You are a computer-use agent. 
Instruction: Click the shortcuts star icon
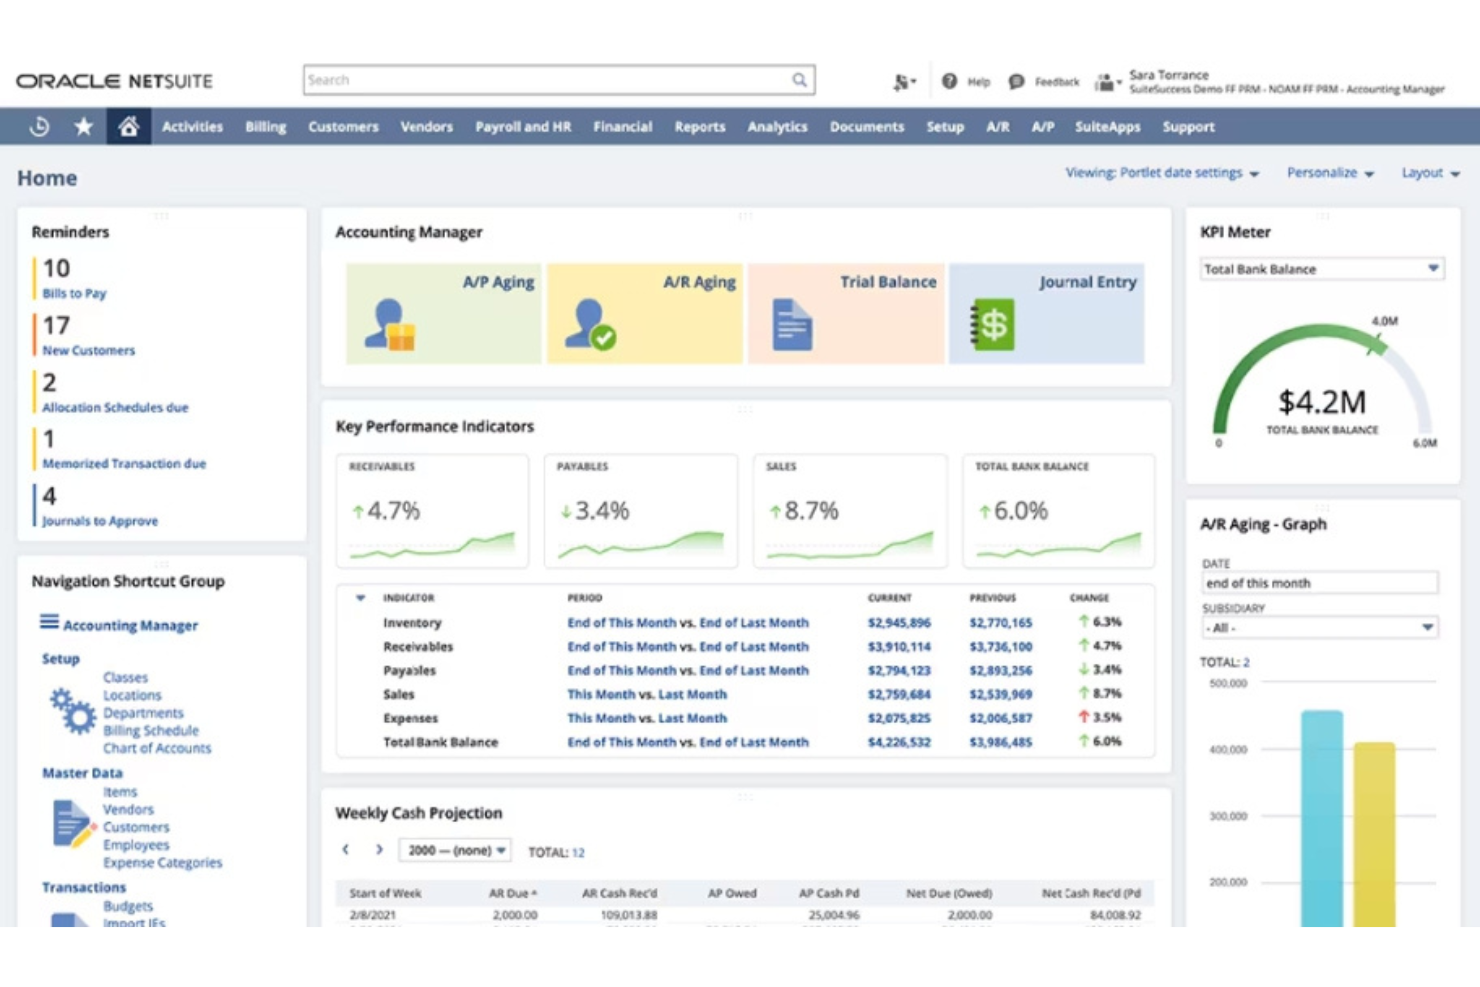[83, 126]
